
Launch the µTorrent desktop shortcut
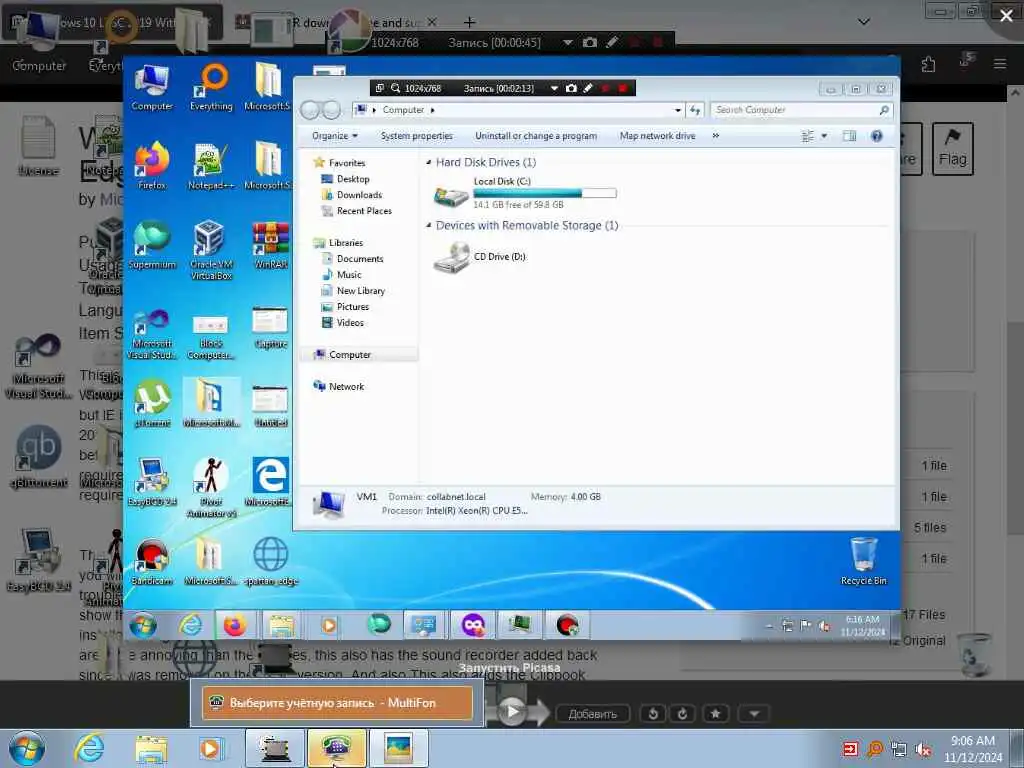[152, 404]
